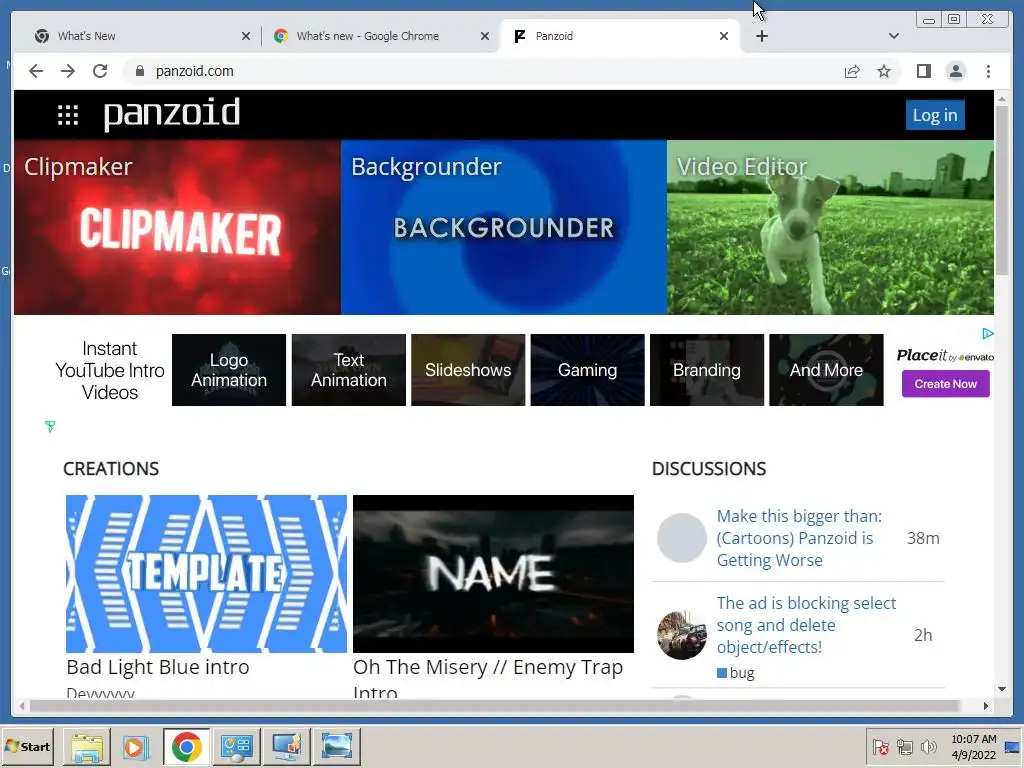1024x768 pixels.
Task: Click page vertical scrollbar down arrow
Action: [1002, 688]
